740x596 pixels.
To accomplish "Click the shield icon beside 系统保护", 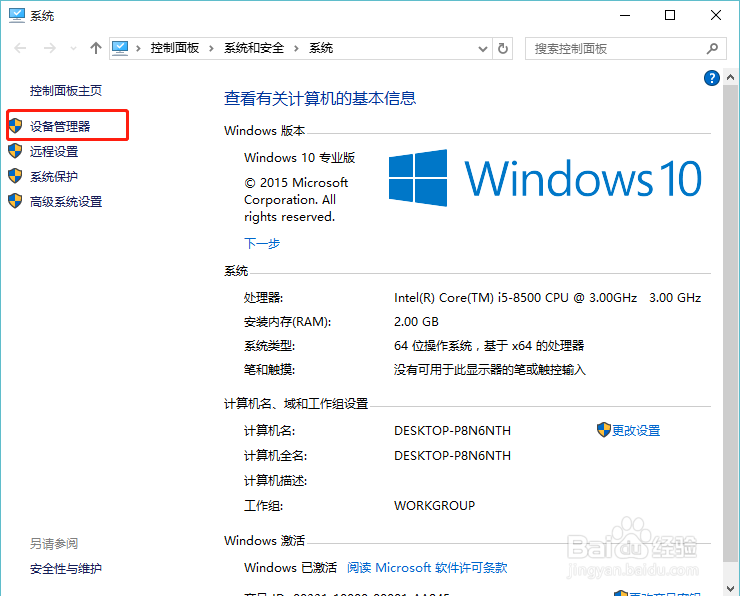I will pos(16,176).
